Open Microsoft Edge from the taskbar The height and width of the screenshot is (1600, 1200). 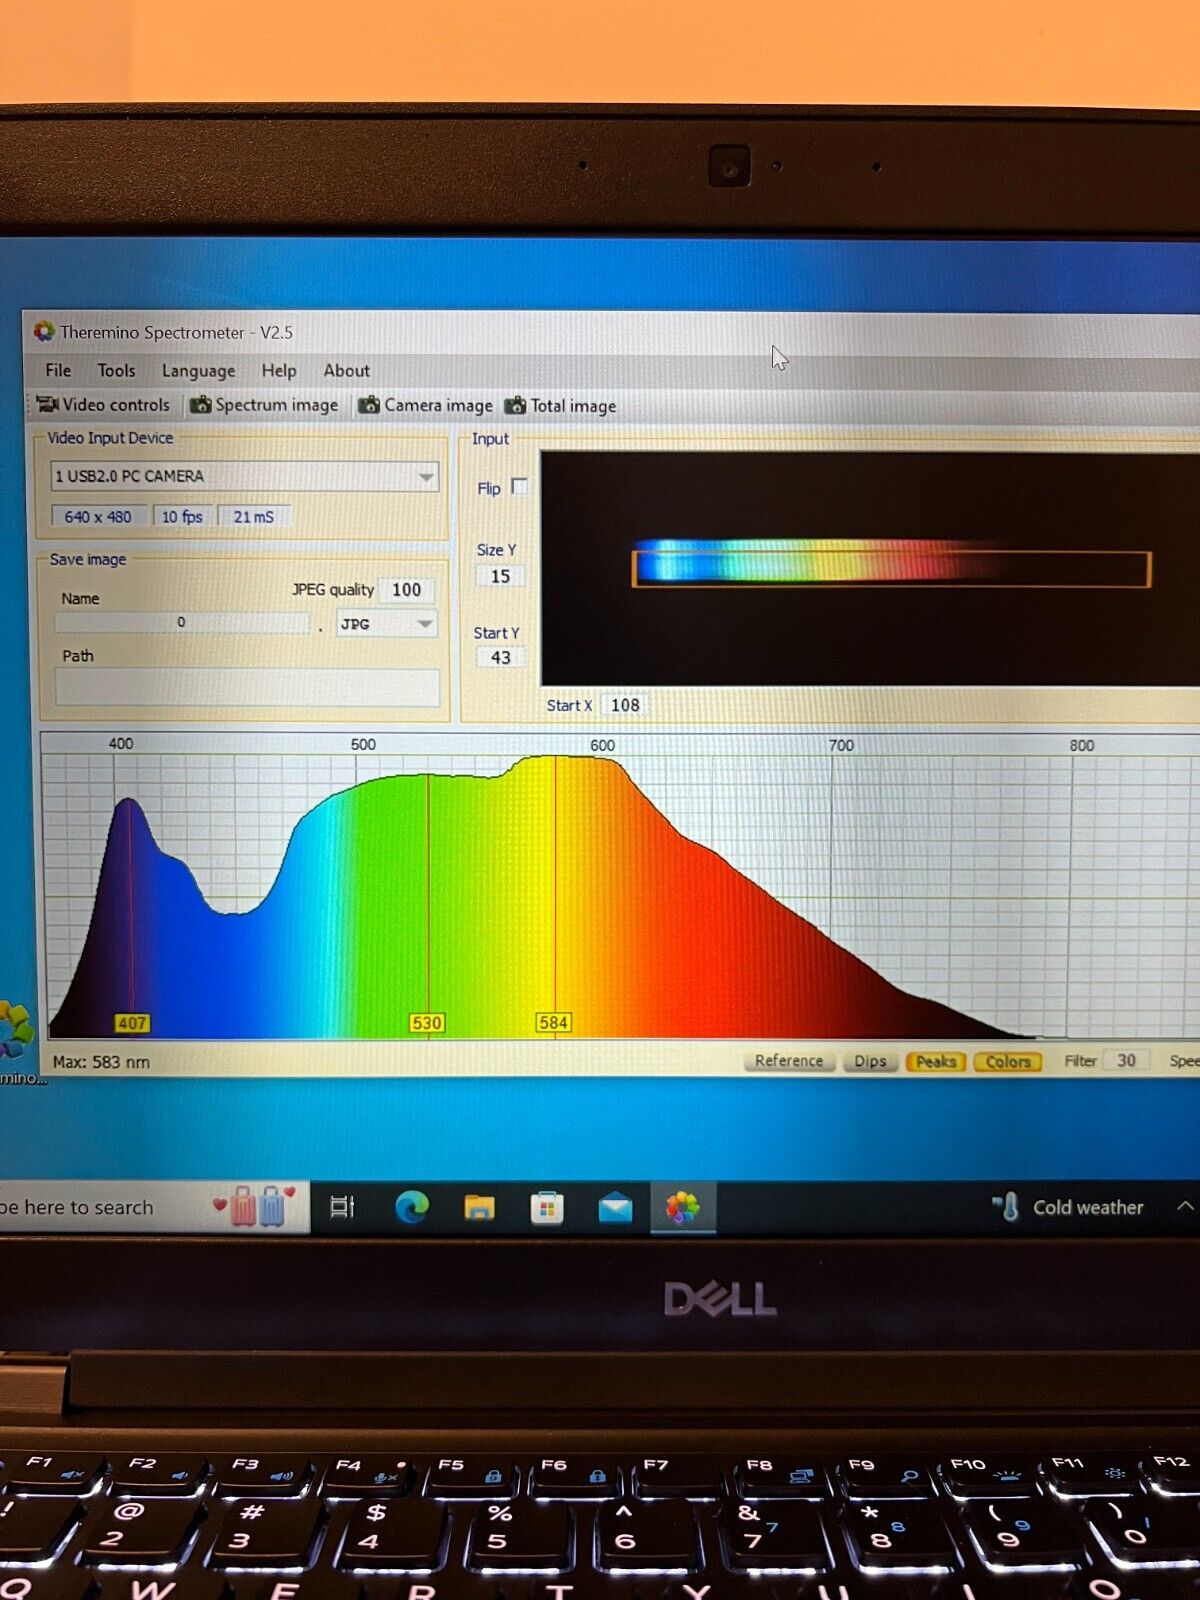pos(412,1208)
